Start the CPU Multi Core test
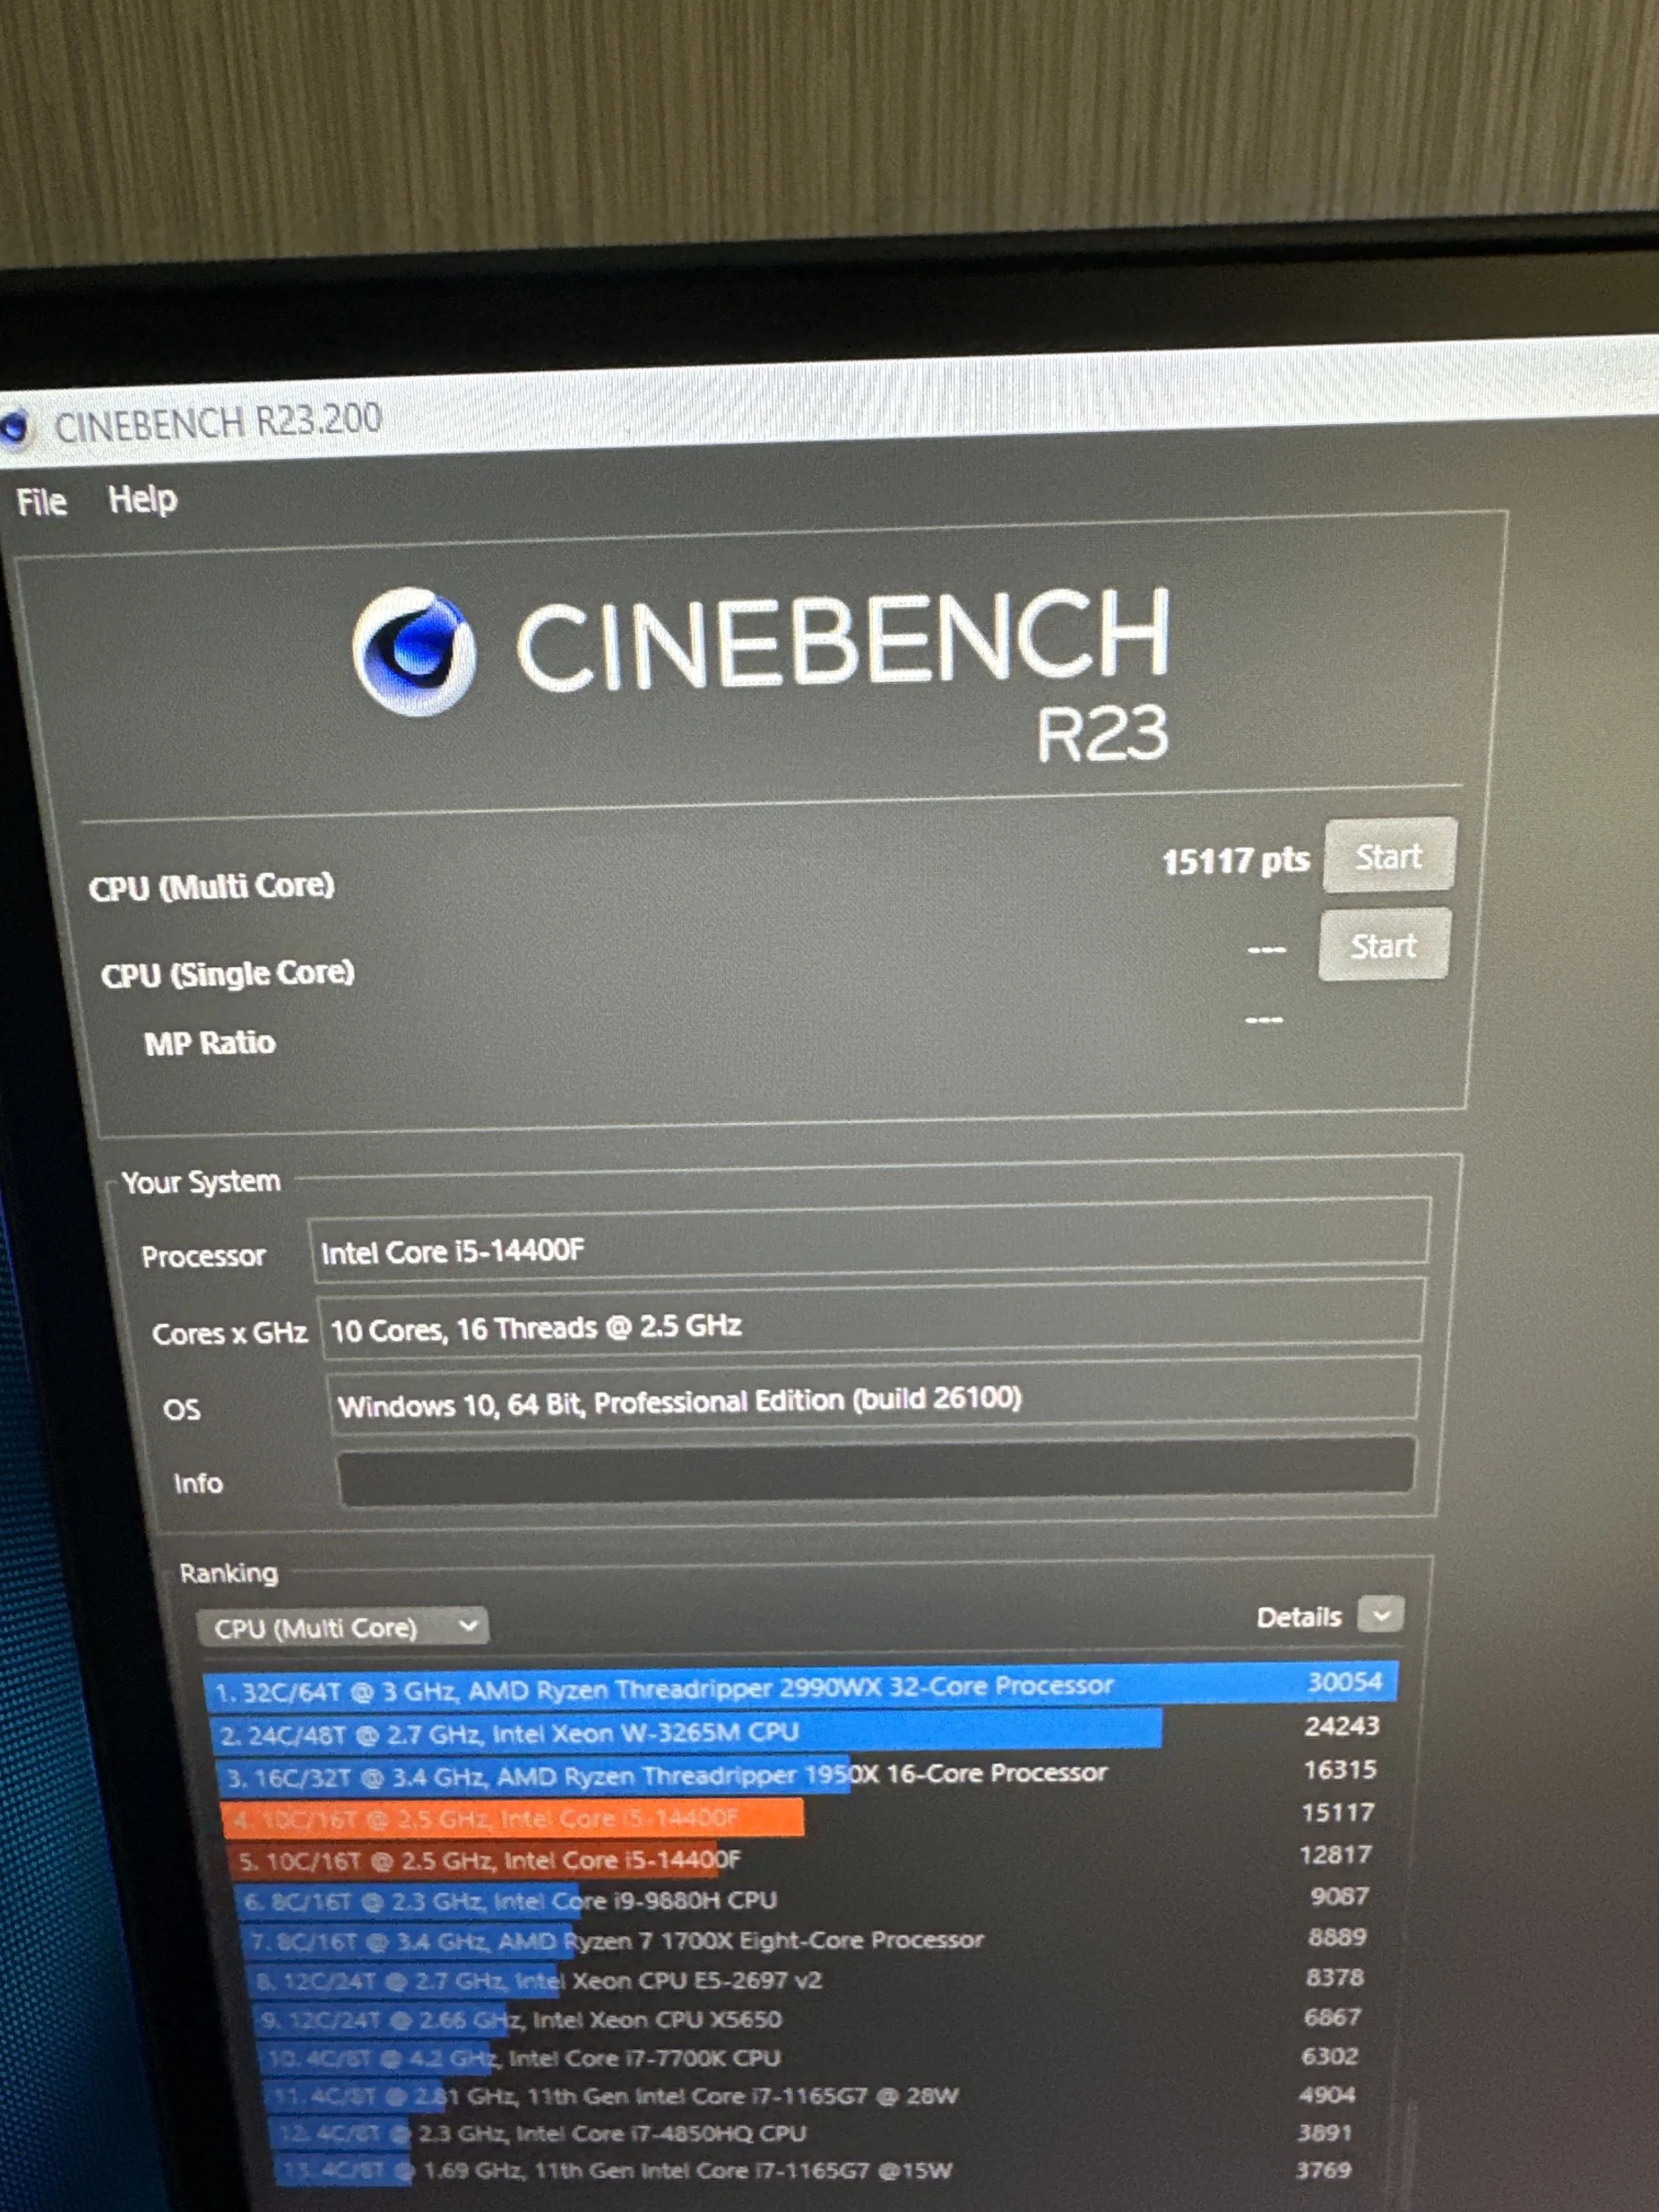The width and height of the screenshot is (1659, 2212). pyautogui.click(x=1388, y=856)
